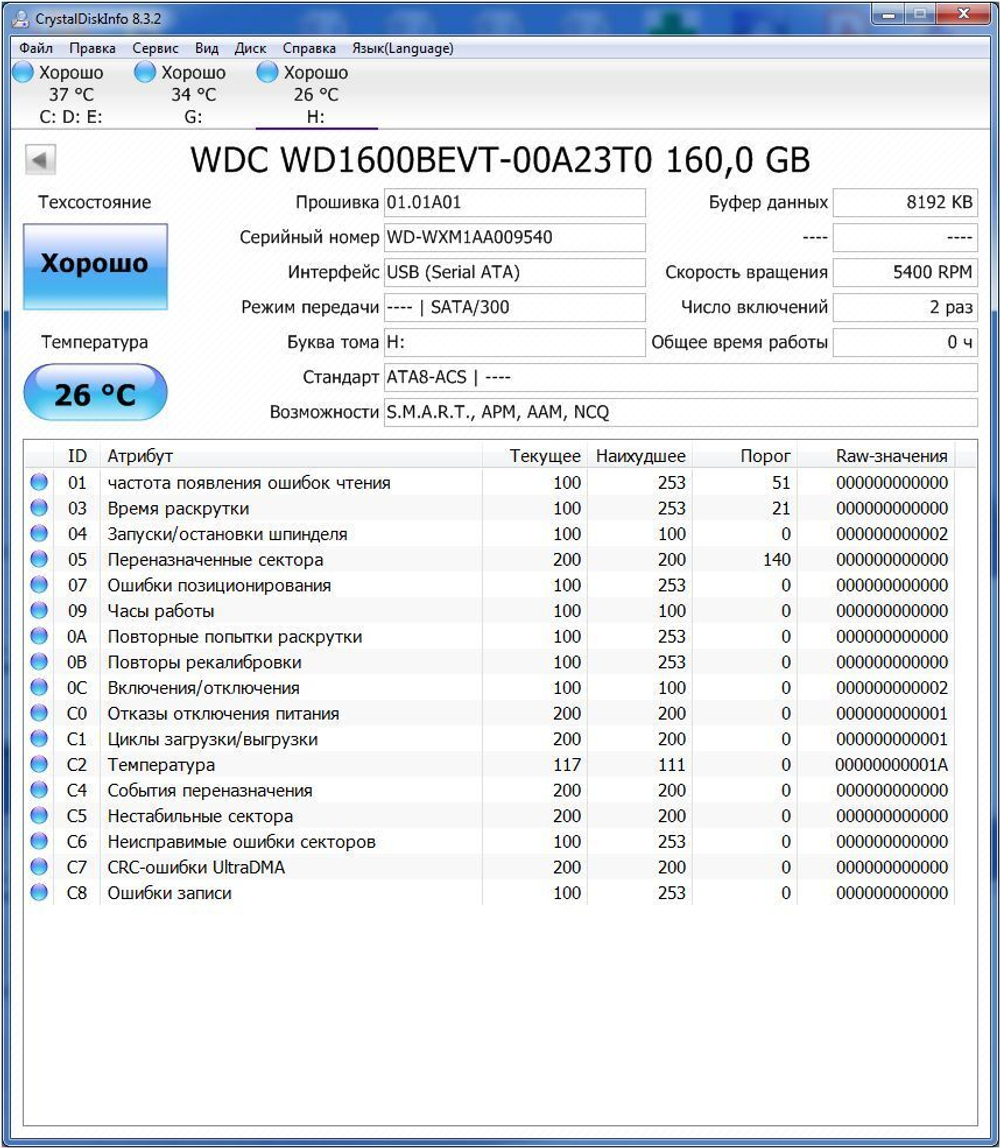Select the 09 Часы работы attribute row
1000x1148 pixels.
pos(300,611)
